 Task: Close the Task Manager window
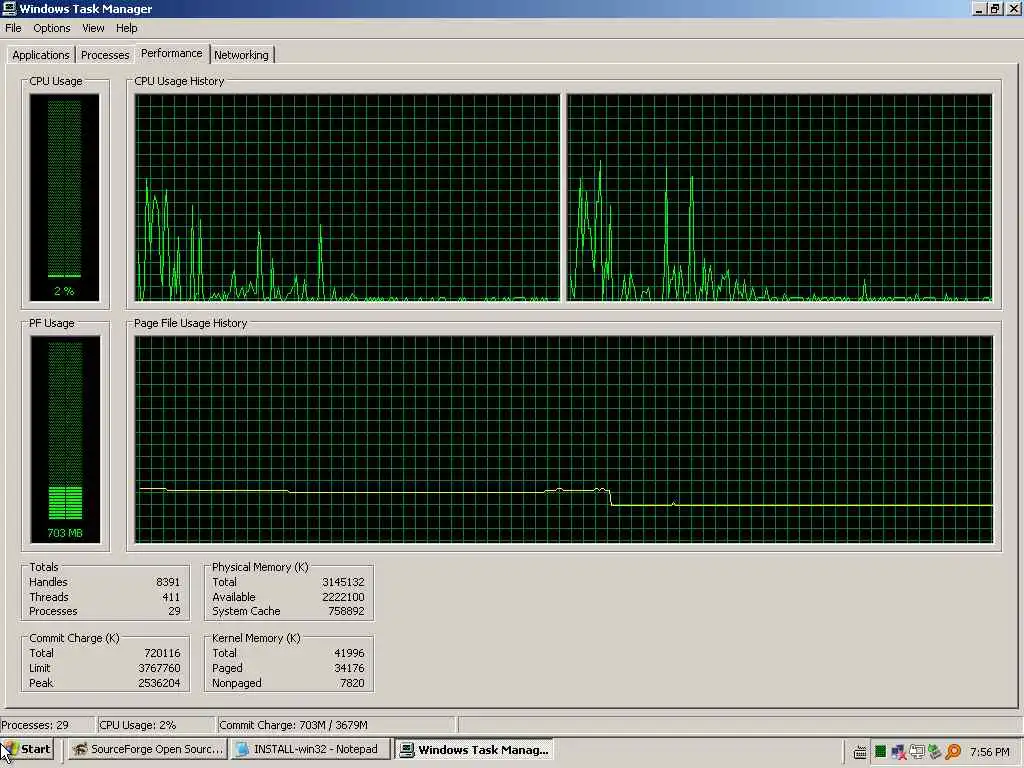[1013, 8]
